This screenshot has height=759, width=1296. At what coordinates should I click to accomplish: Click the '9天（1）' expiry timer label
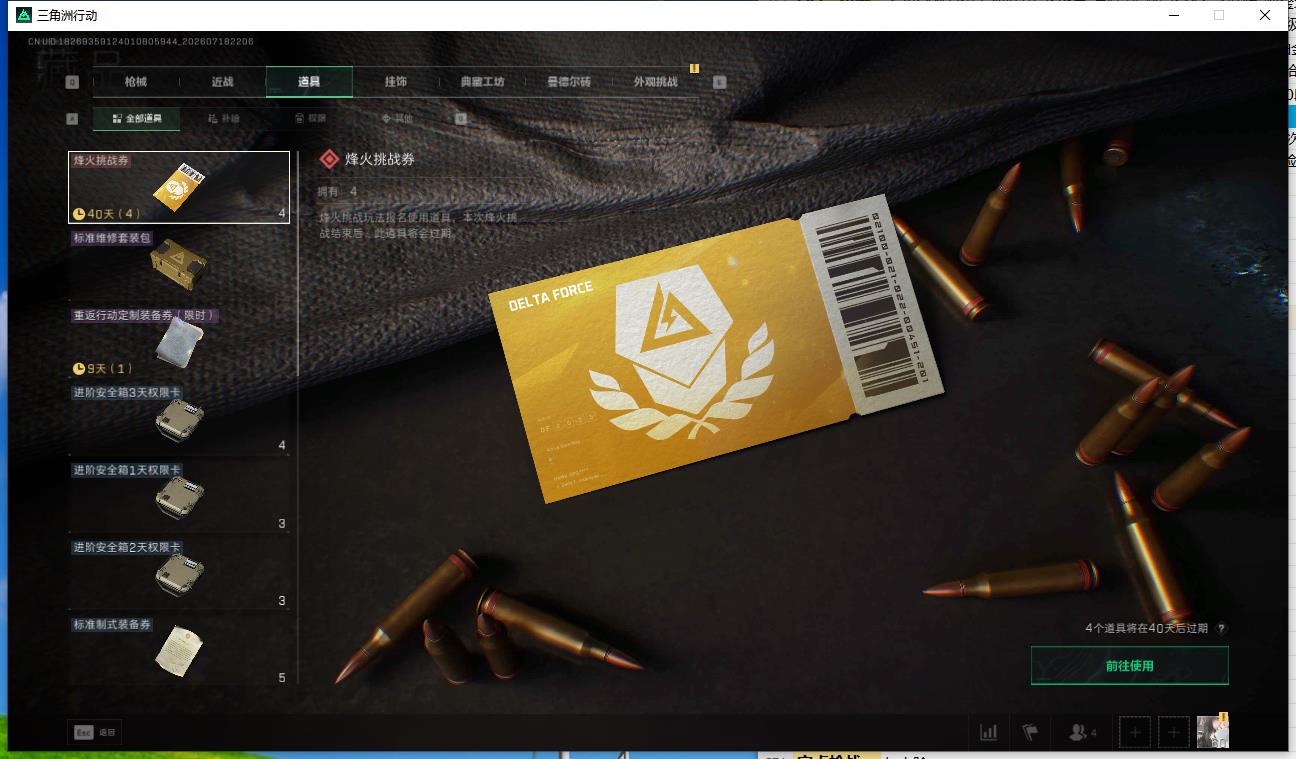coord(103,369)
